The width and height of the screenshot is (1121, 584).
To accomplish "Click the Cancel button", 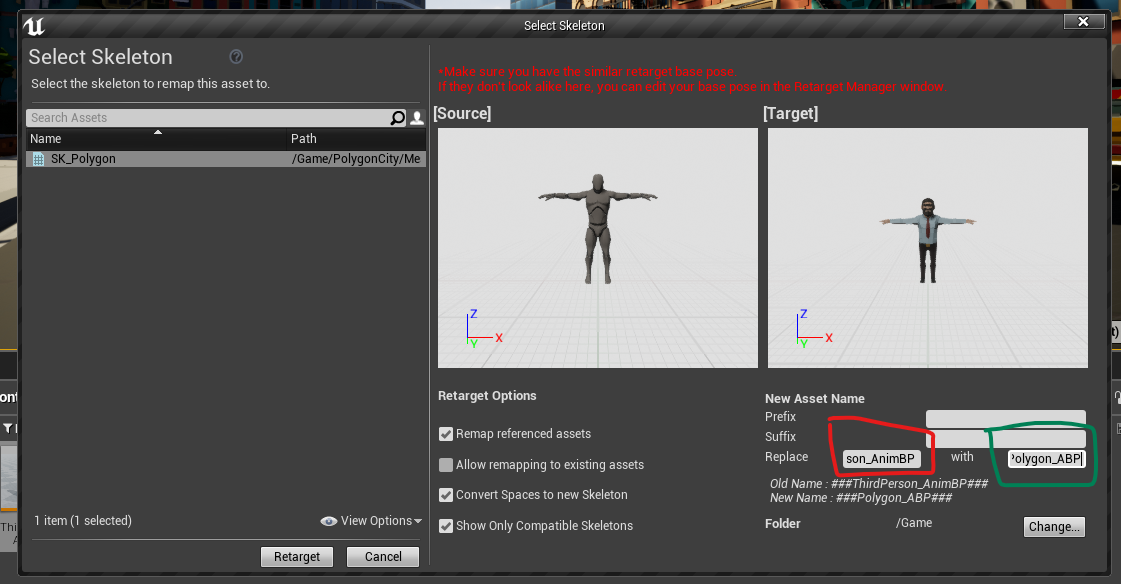I will pyautogui.click(x=382, y=556).
